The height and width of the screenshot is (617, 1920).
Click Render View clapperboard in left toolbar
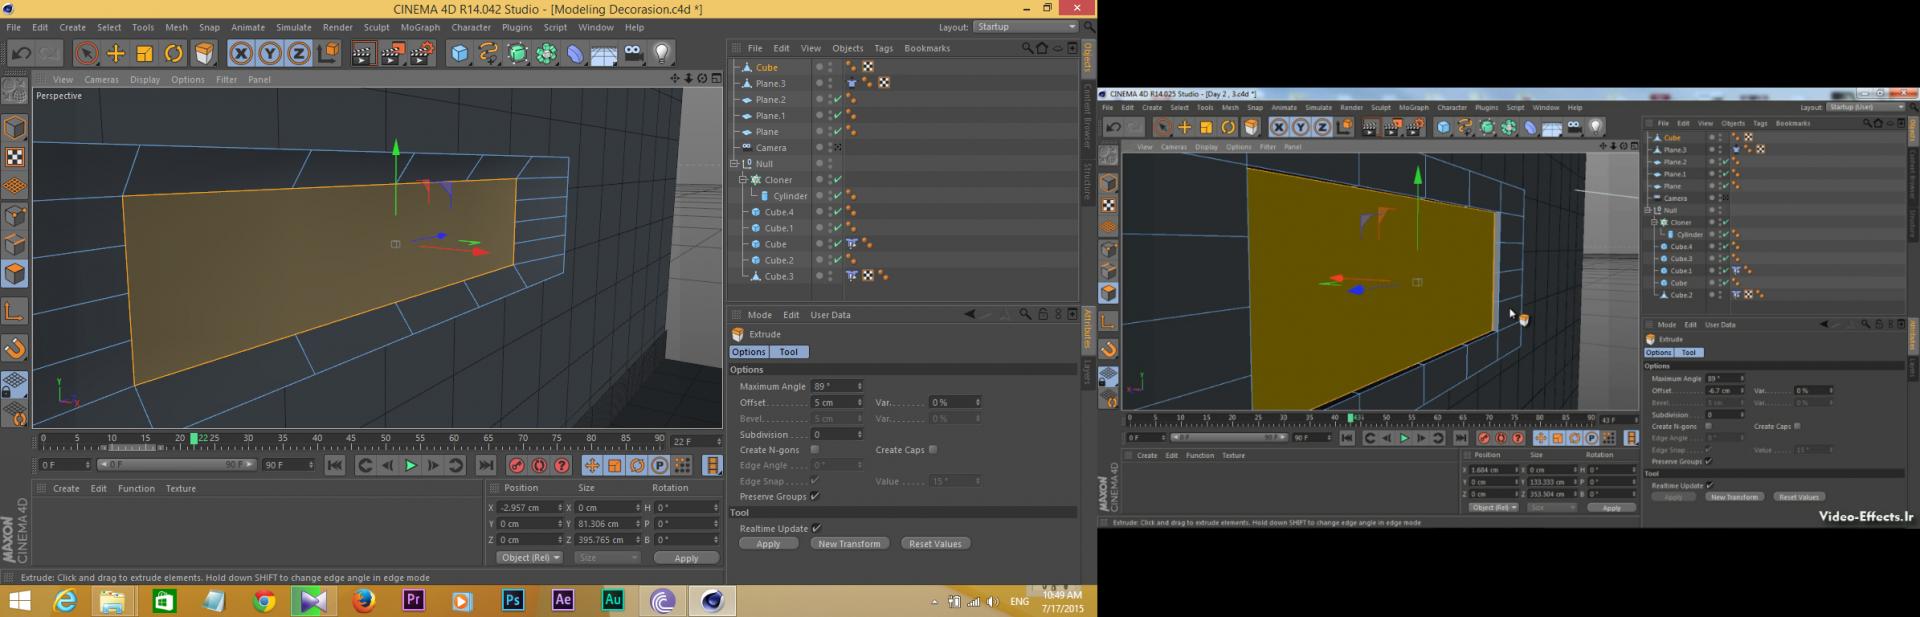[x=363, y=53]
